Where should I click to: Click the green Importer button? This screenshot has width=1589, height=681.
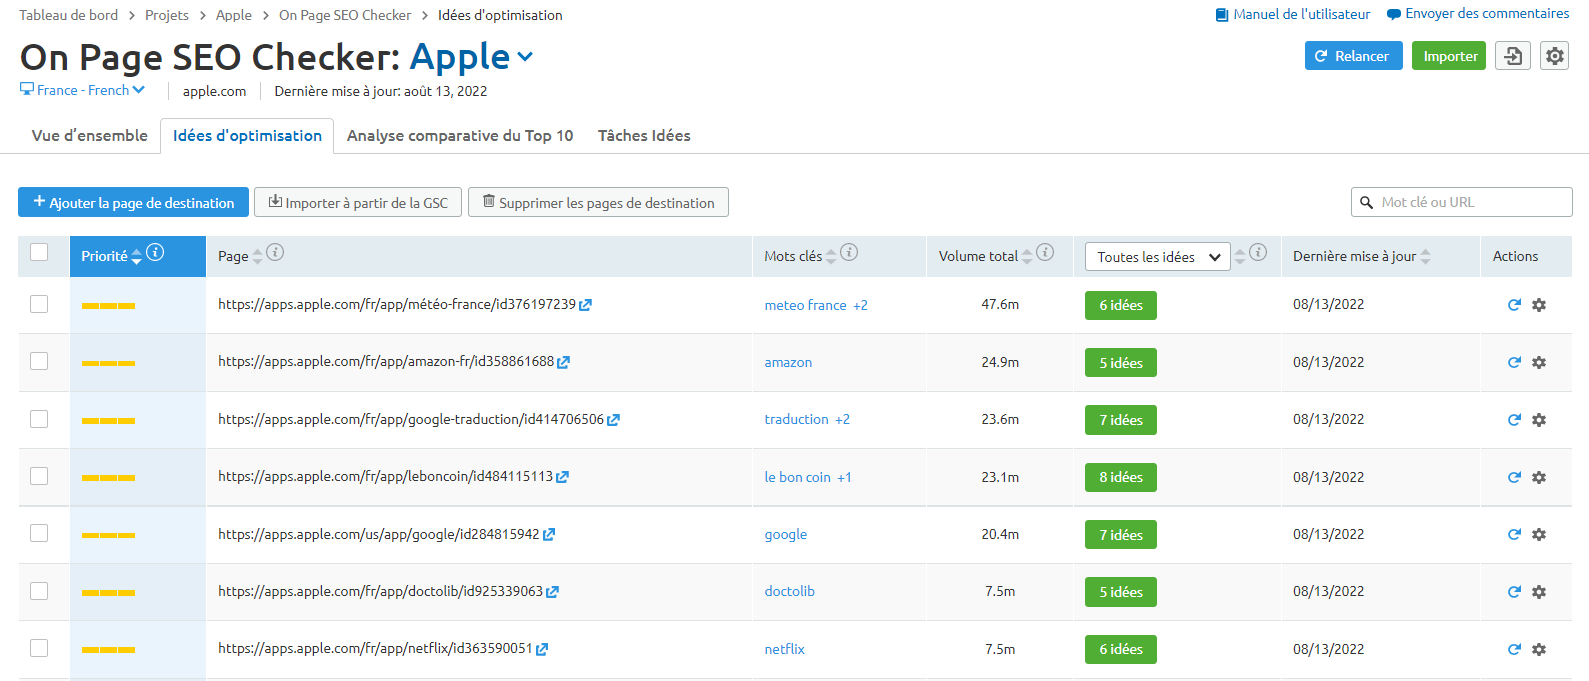click(1449, 56)
